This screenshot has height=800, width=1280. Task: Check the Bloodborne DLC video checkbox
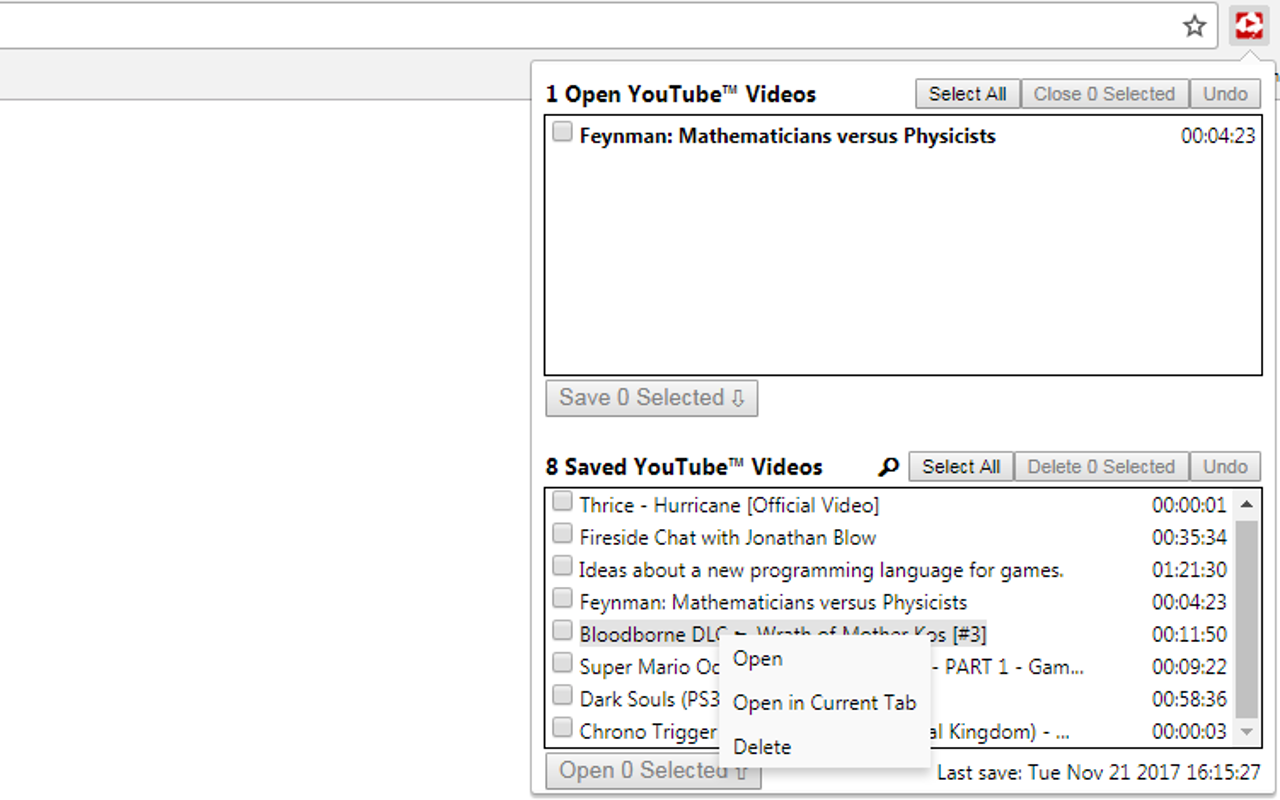(x=563, y=630)
